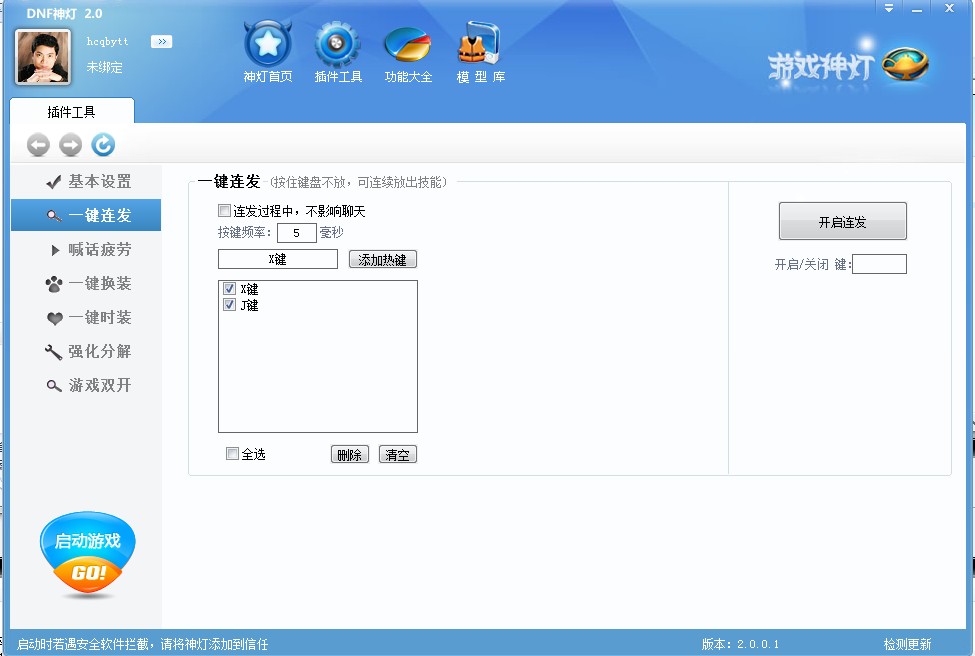
Task: Click the 添加热键 button
Action: pos(382,259)
